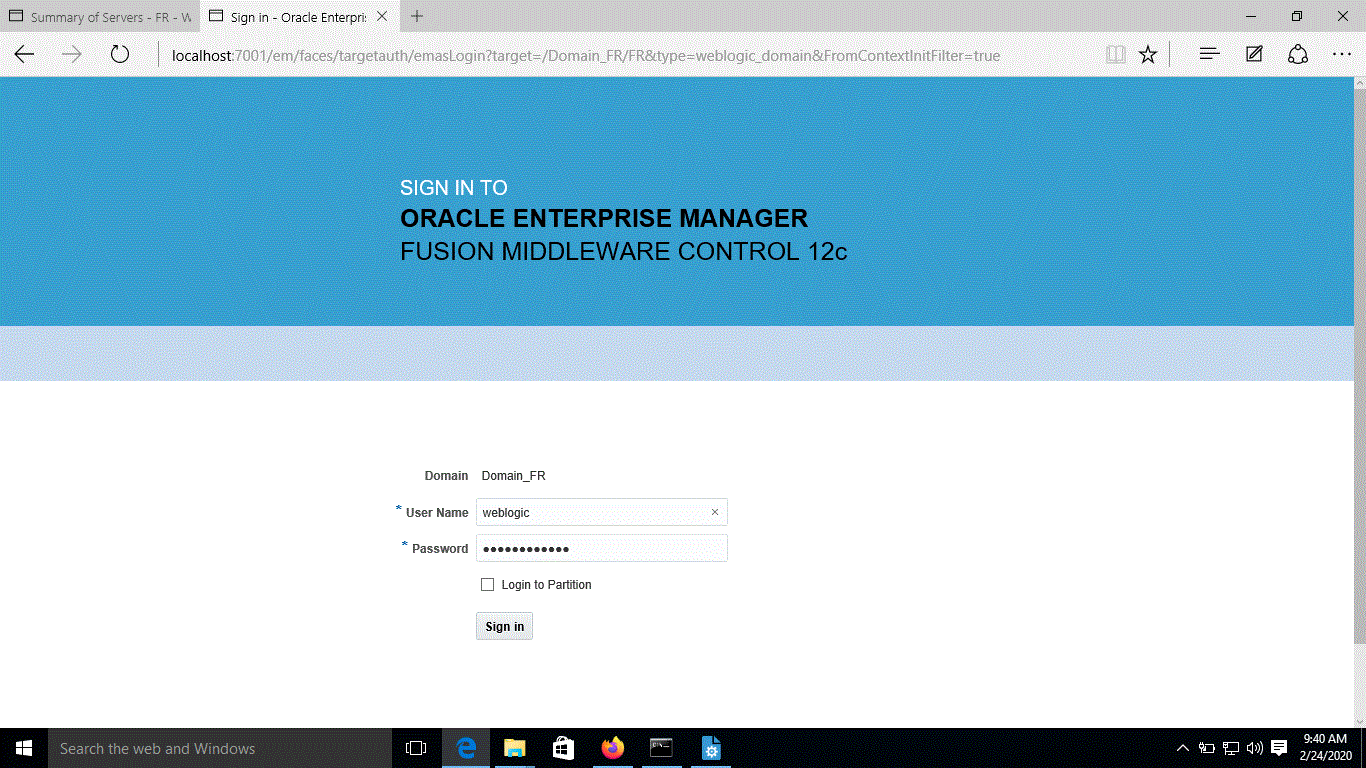Click the Sign in button
This screenshot has width=1366, height=768.
tap(504, 626)
